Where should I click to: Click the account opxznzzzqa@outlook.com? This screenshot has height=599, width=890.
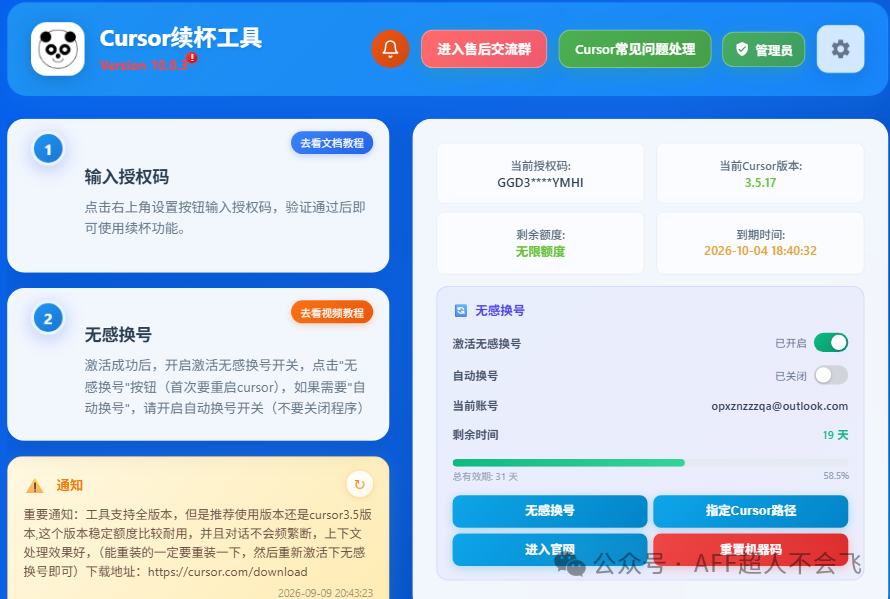pyautogui.click(x=779, y=406)
